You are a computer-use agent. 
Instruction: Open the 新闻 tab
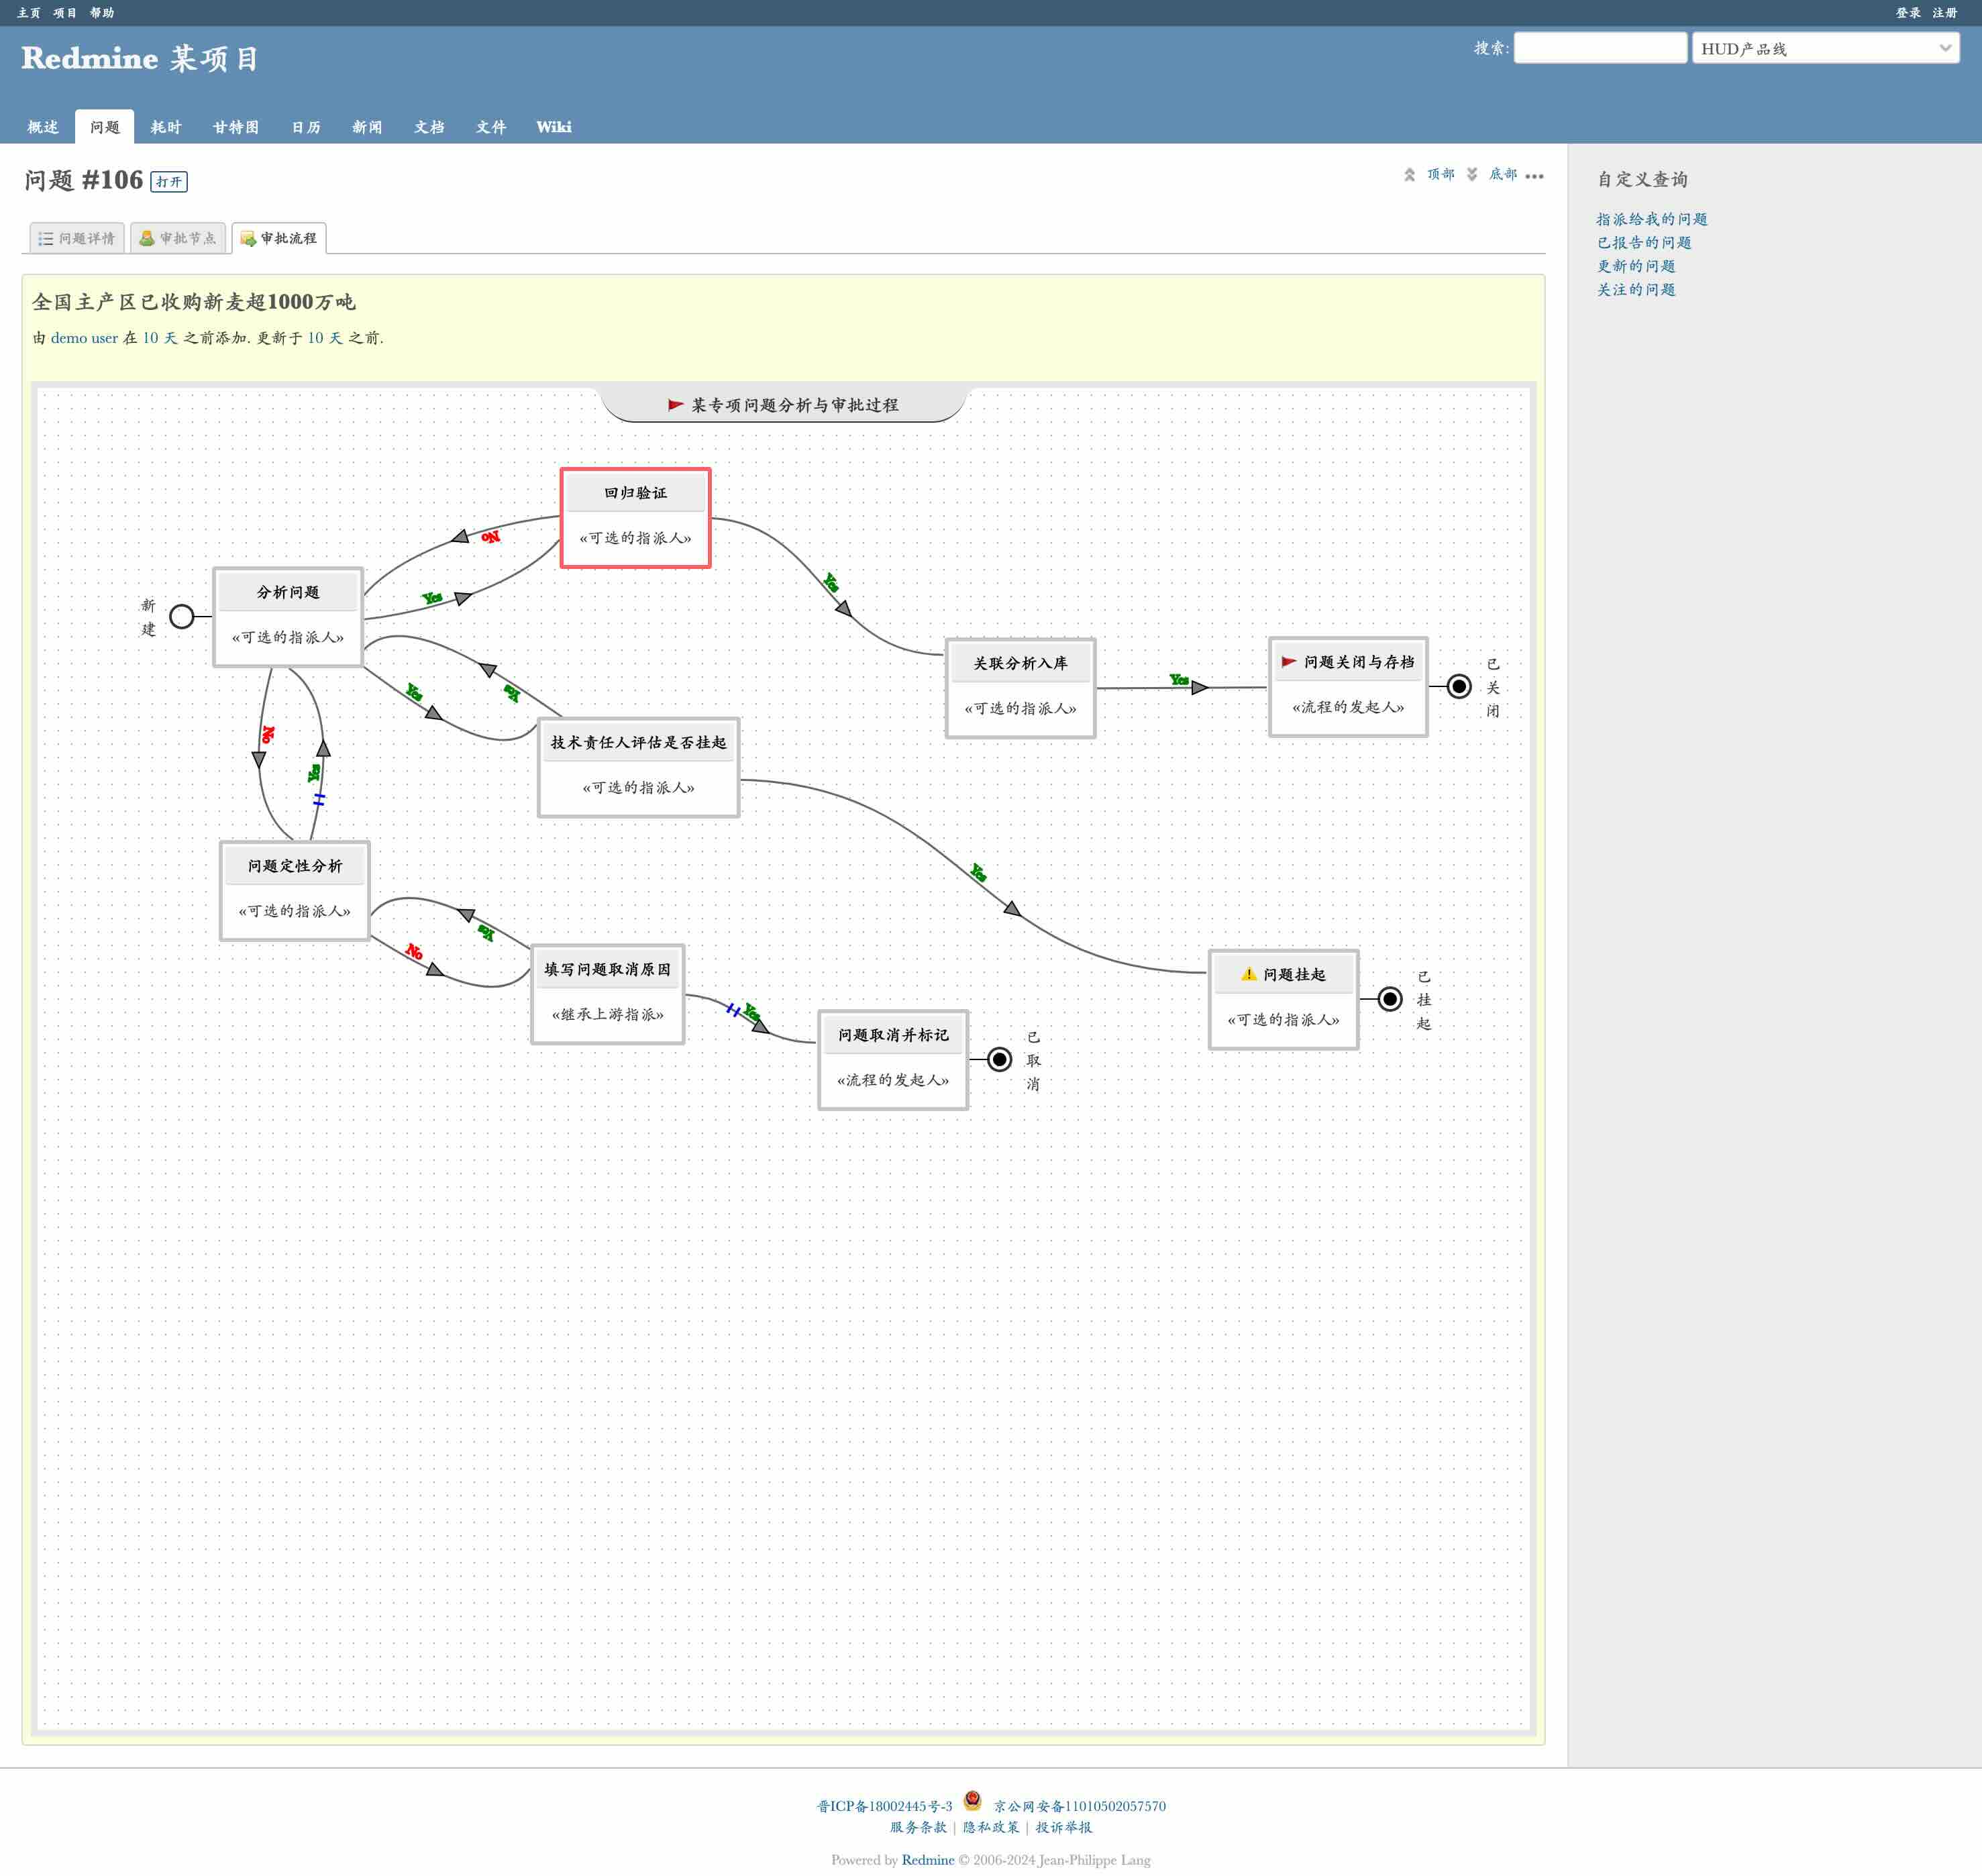coord(367,127)
